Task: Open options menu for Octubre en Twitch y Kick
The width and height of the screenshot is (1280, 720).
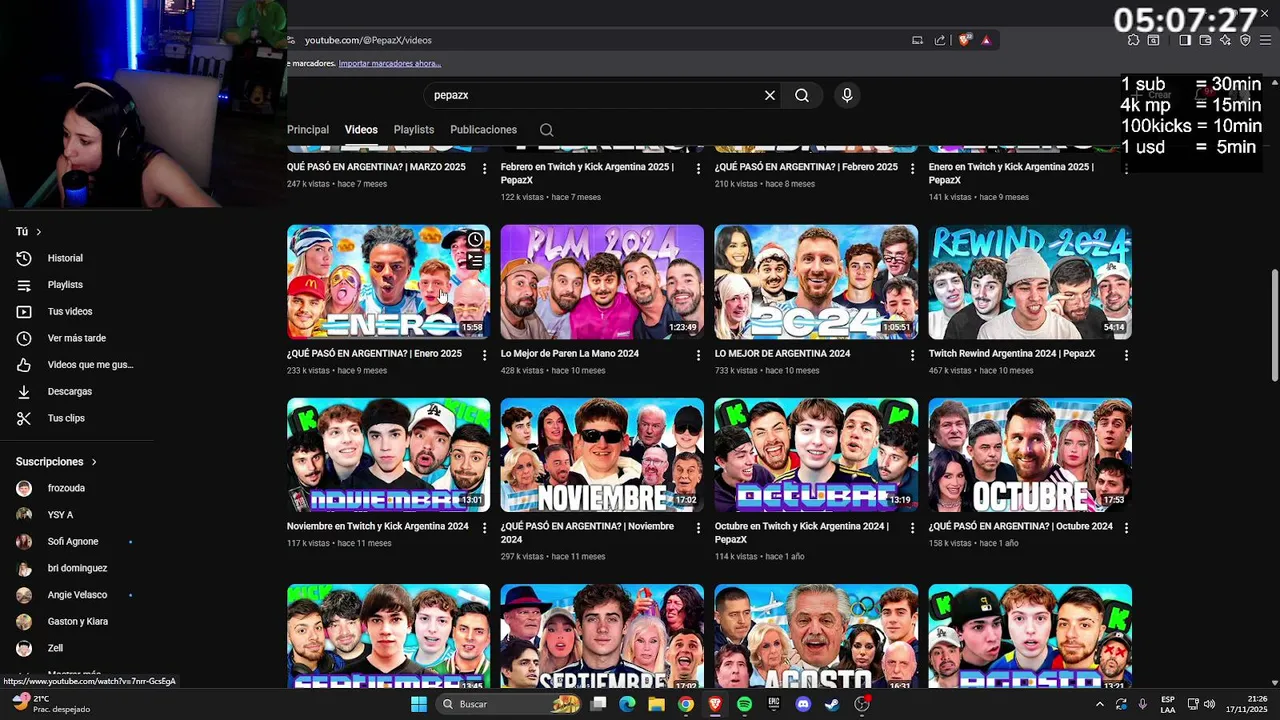Action: pos(912,528)
